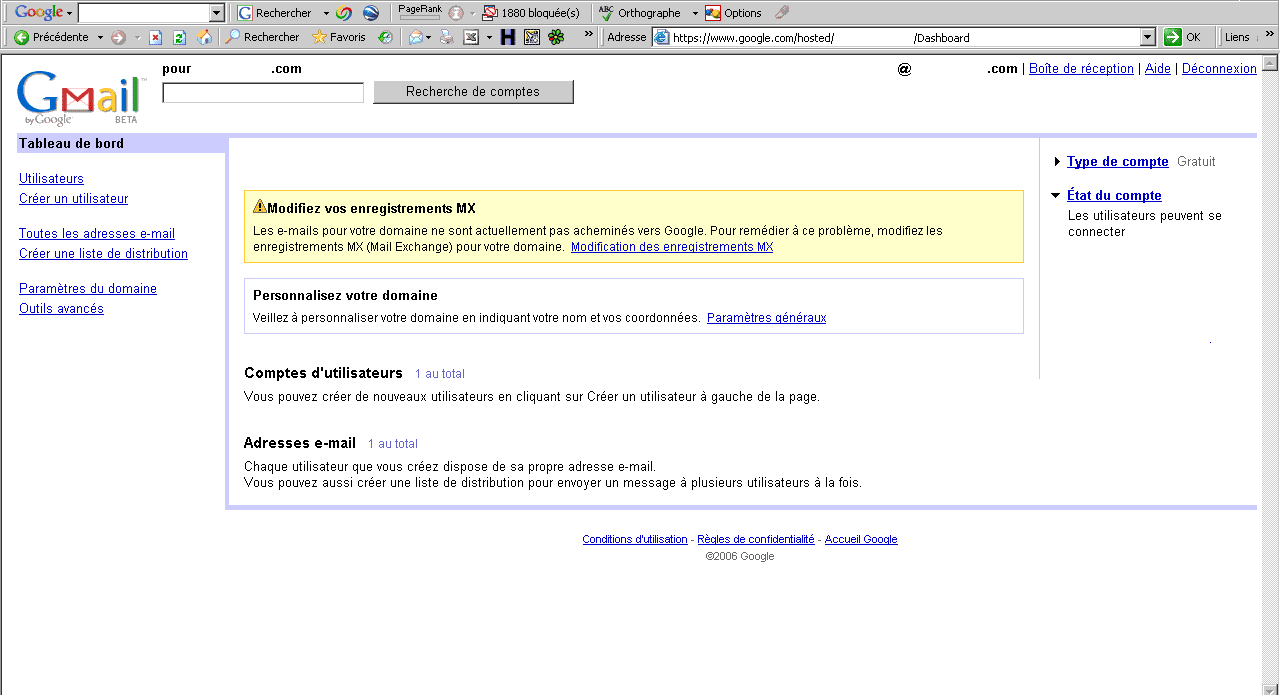Image resolution: width=1280 pixels, height=695 pixels.
Task: Click the multicolor swirl icon in Google toolbar
Action: coord(344,13)
